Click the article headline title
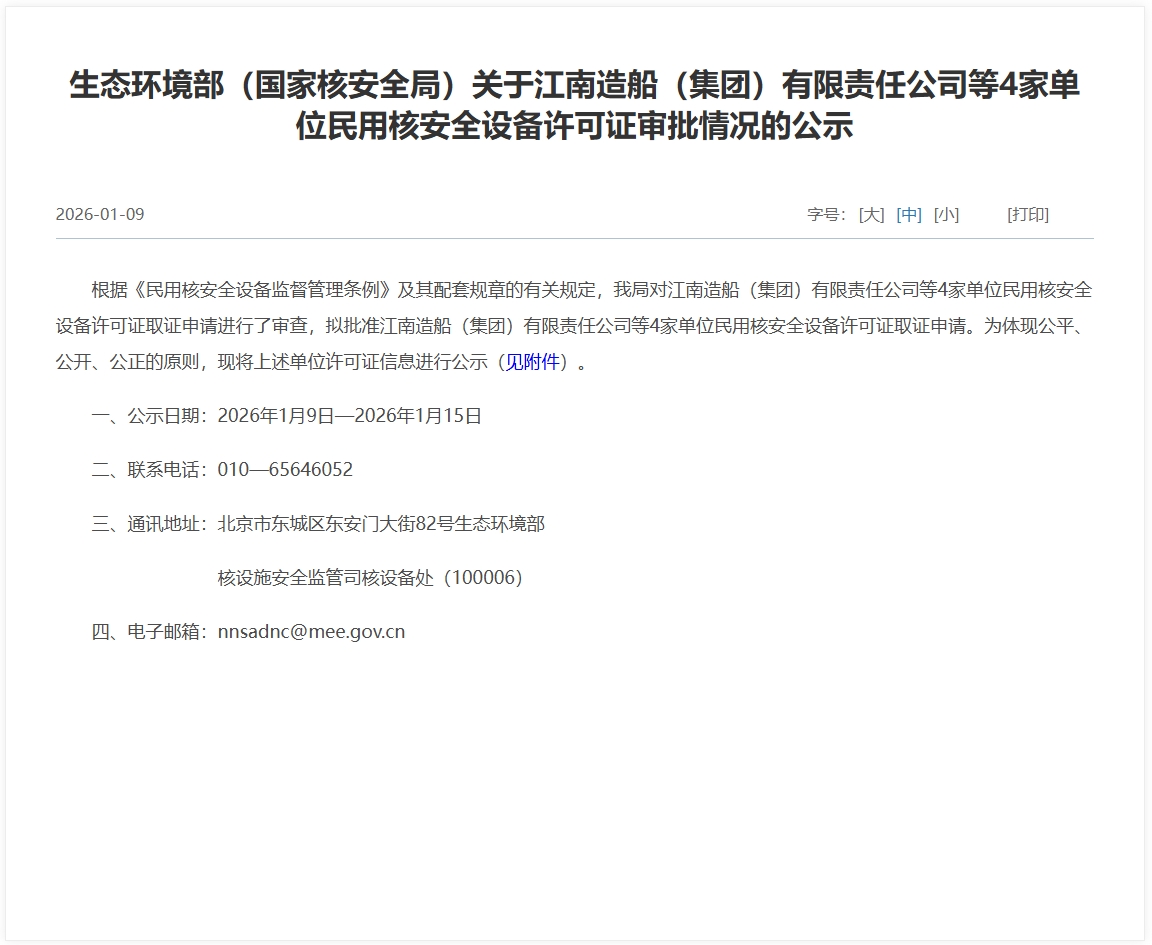This screenshot has width=1152, height=945. 575,105
